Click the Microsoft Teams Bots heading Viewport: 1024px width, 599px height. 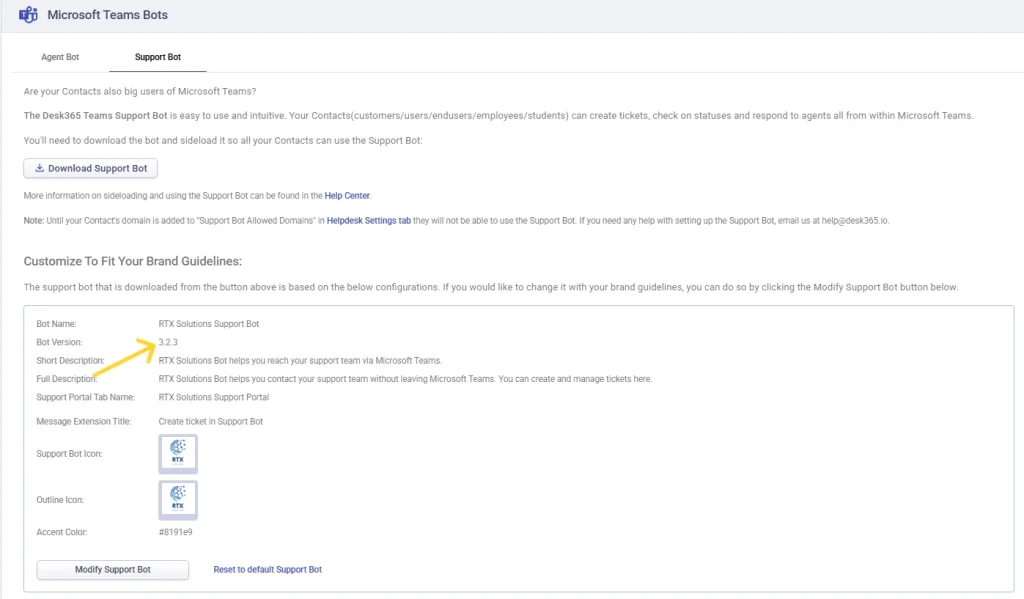tap(107, 14)
